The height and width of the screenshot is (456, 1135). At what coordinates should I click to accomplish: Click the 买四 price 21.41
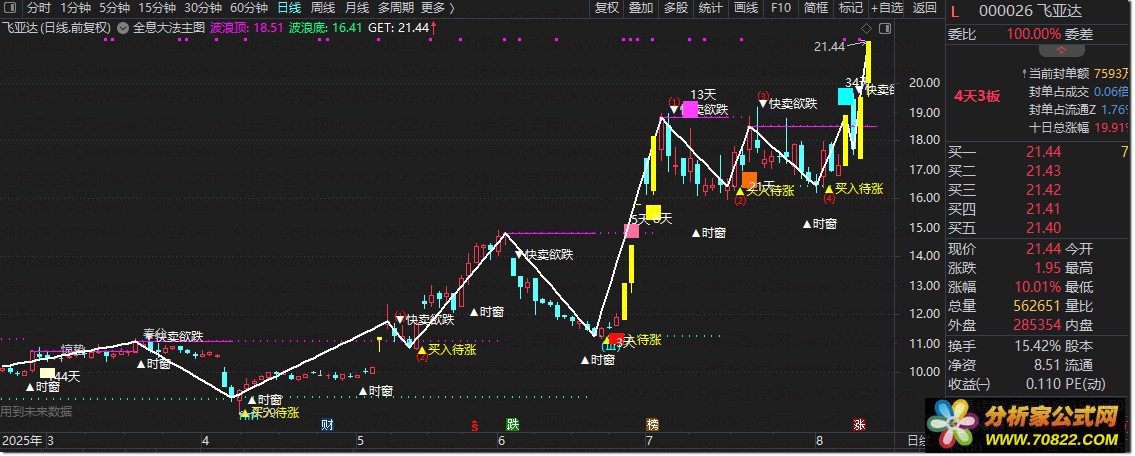(1043, 209)
